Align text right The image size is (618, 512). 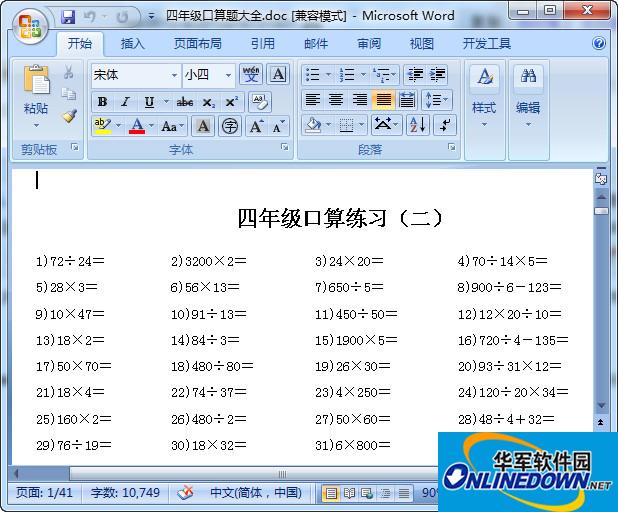point(359,99)
